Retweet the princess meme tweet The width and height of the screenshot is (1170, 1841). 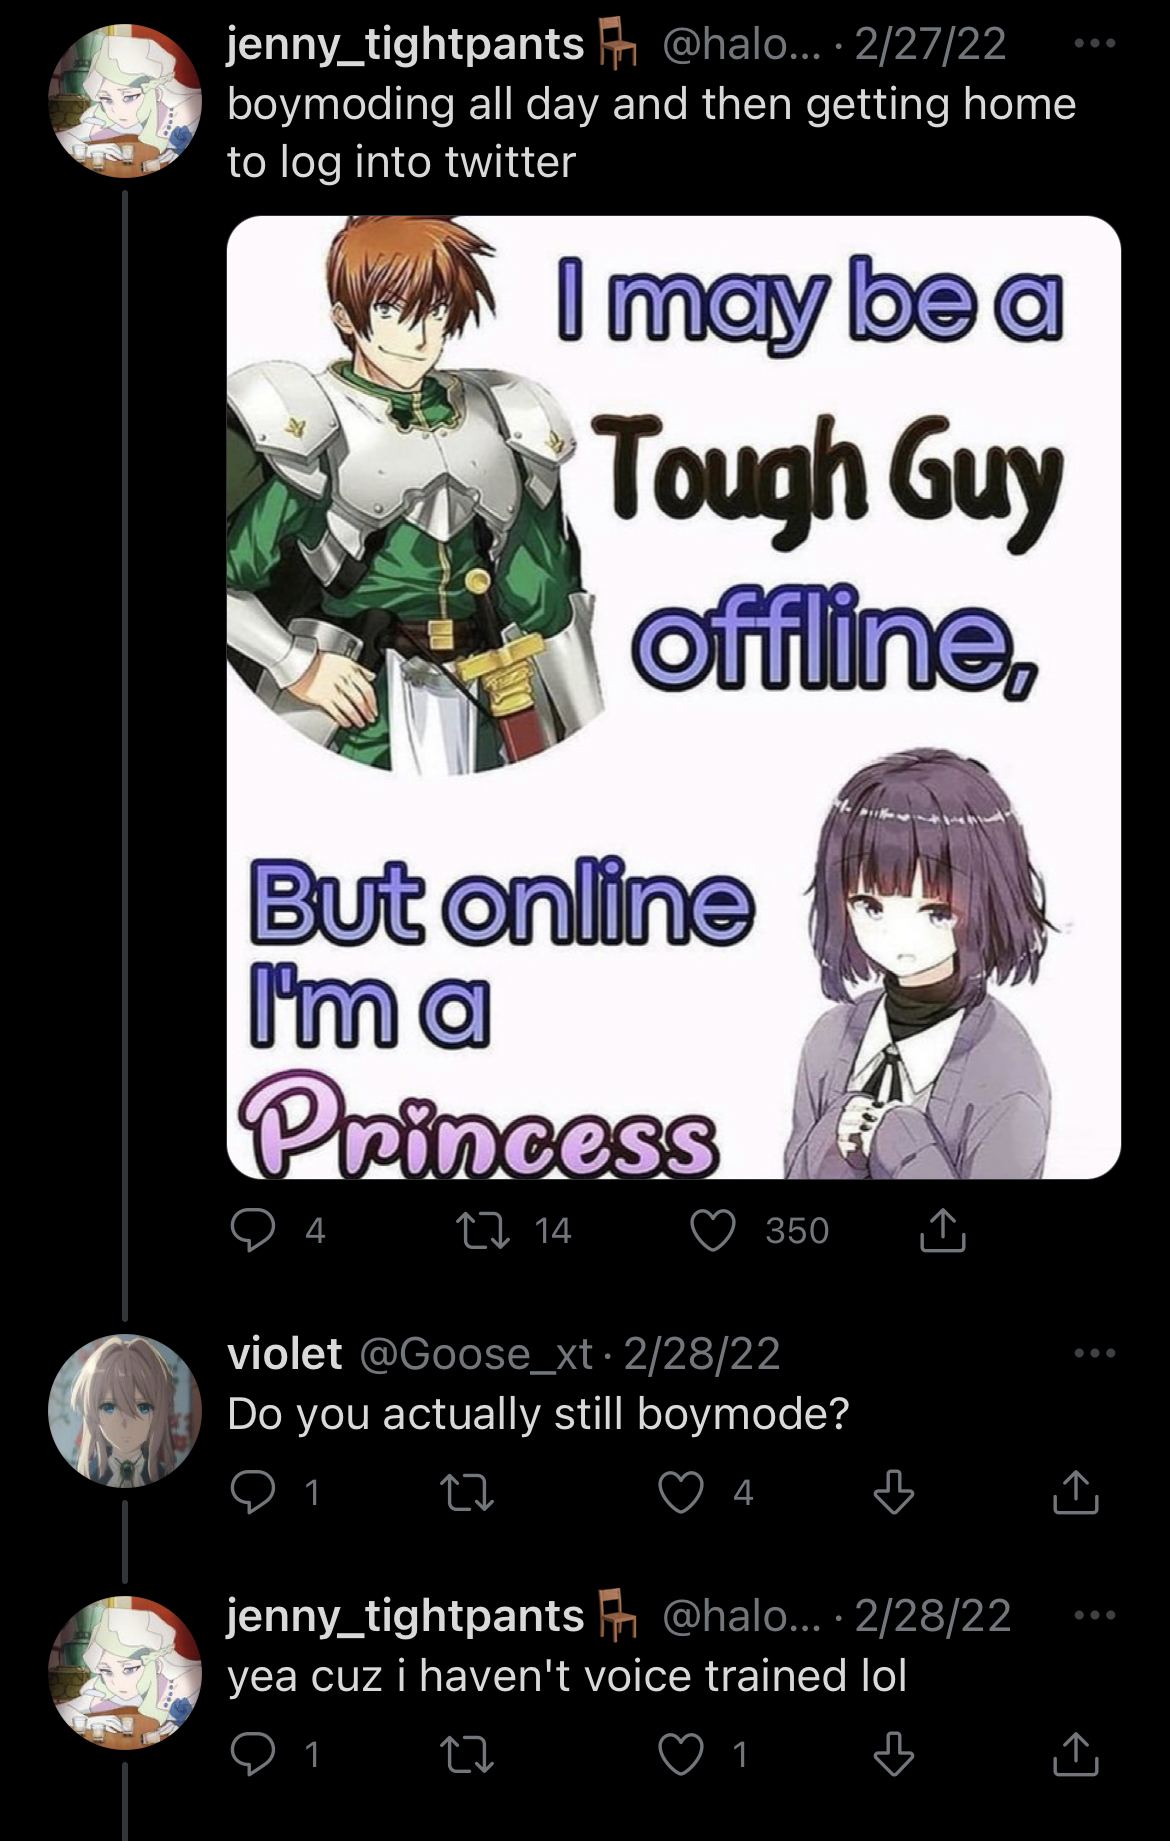tap(482, 1230)
